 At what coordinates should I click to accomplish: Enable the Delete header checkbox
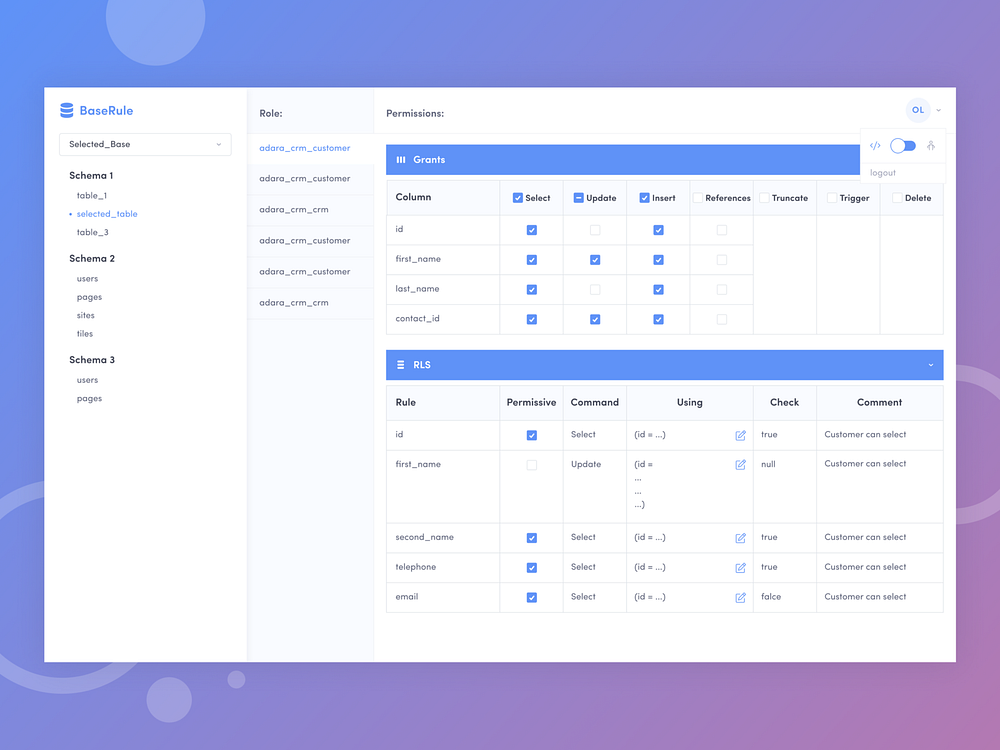897,198
